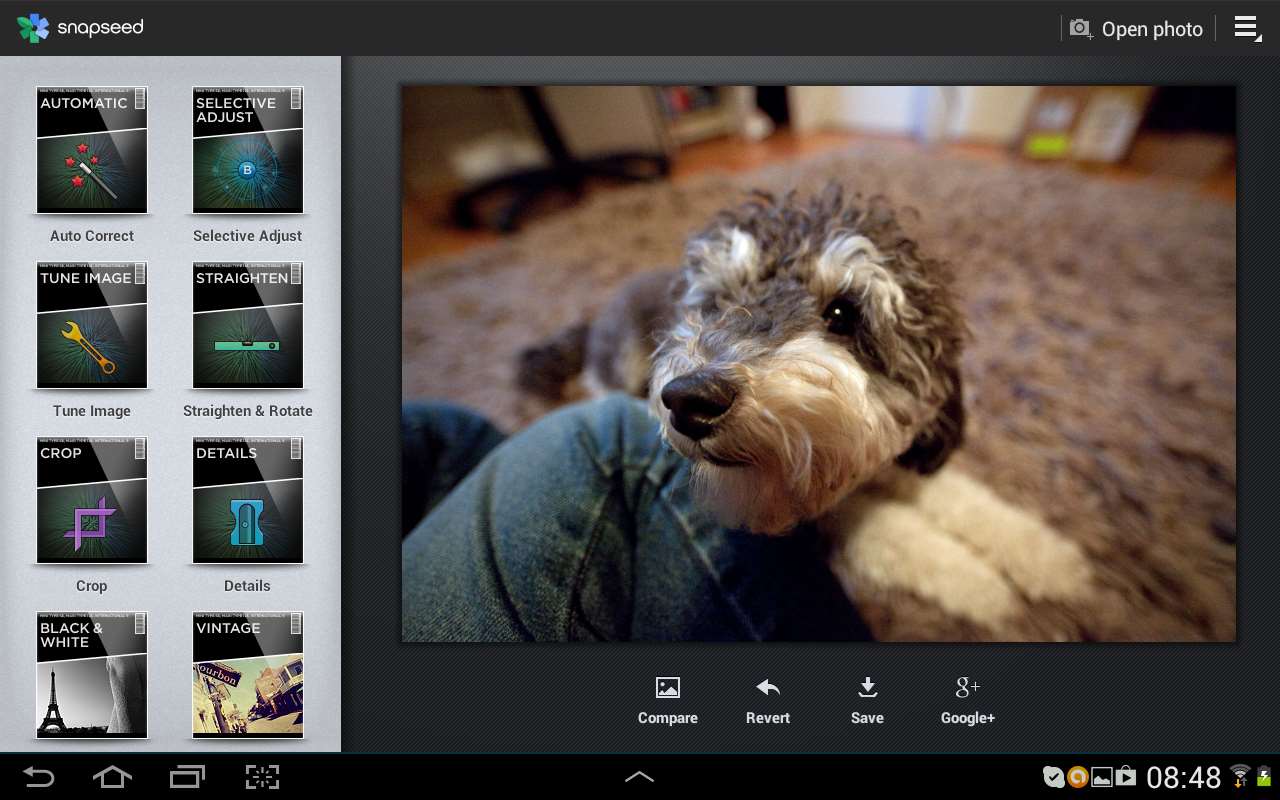This screenshot has height=800, width=1280.
Task: Open a new photo
Action: tap(1136, 28)
